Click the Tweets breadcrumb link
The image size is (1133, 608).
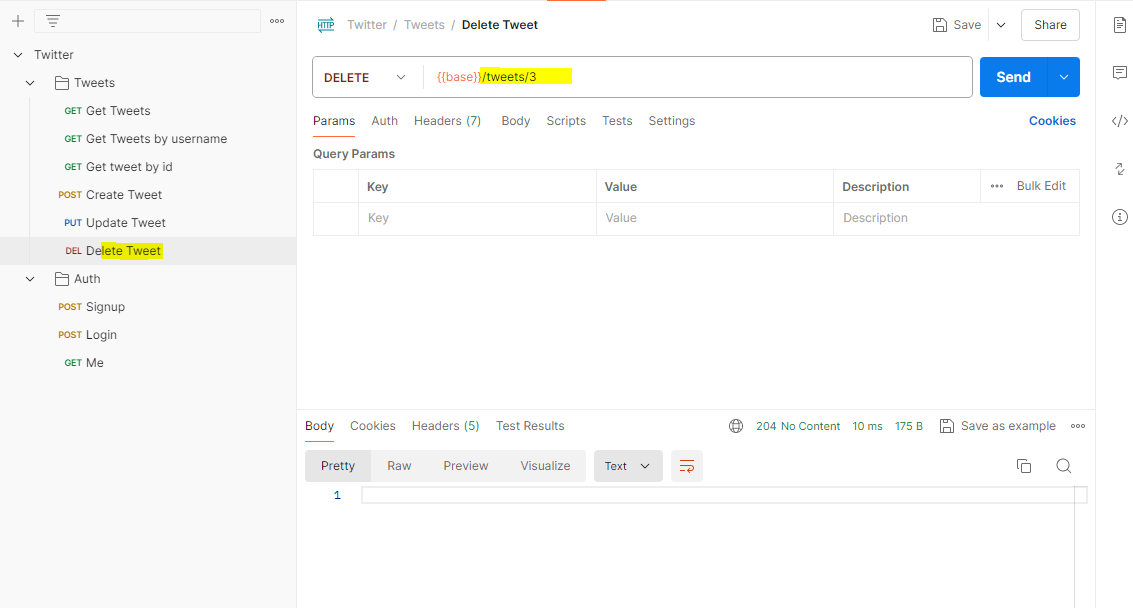click(x=424, y=25)
